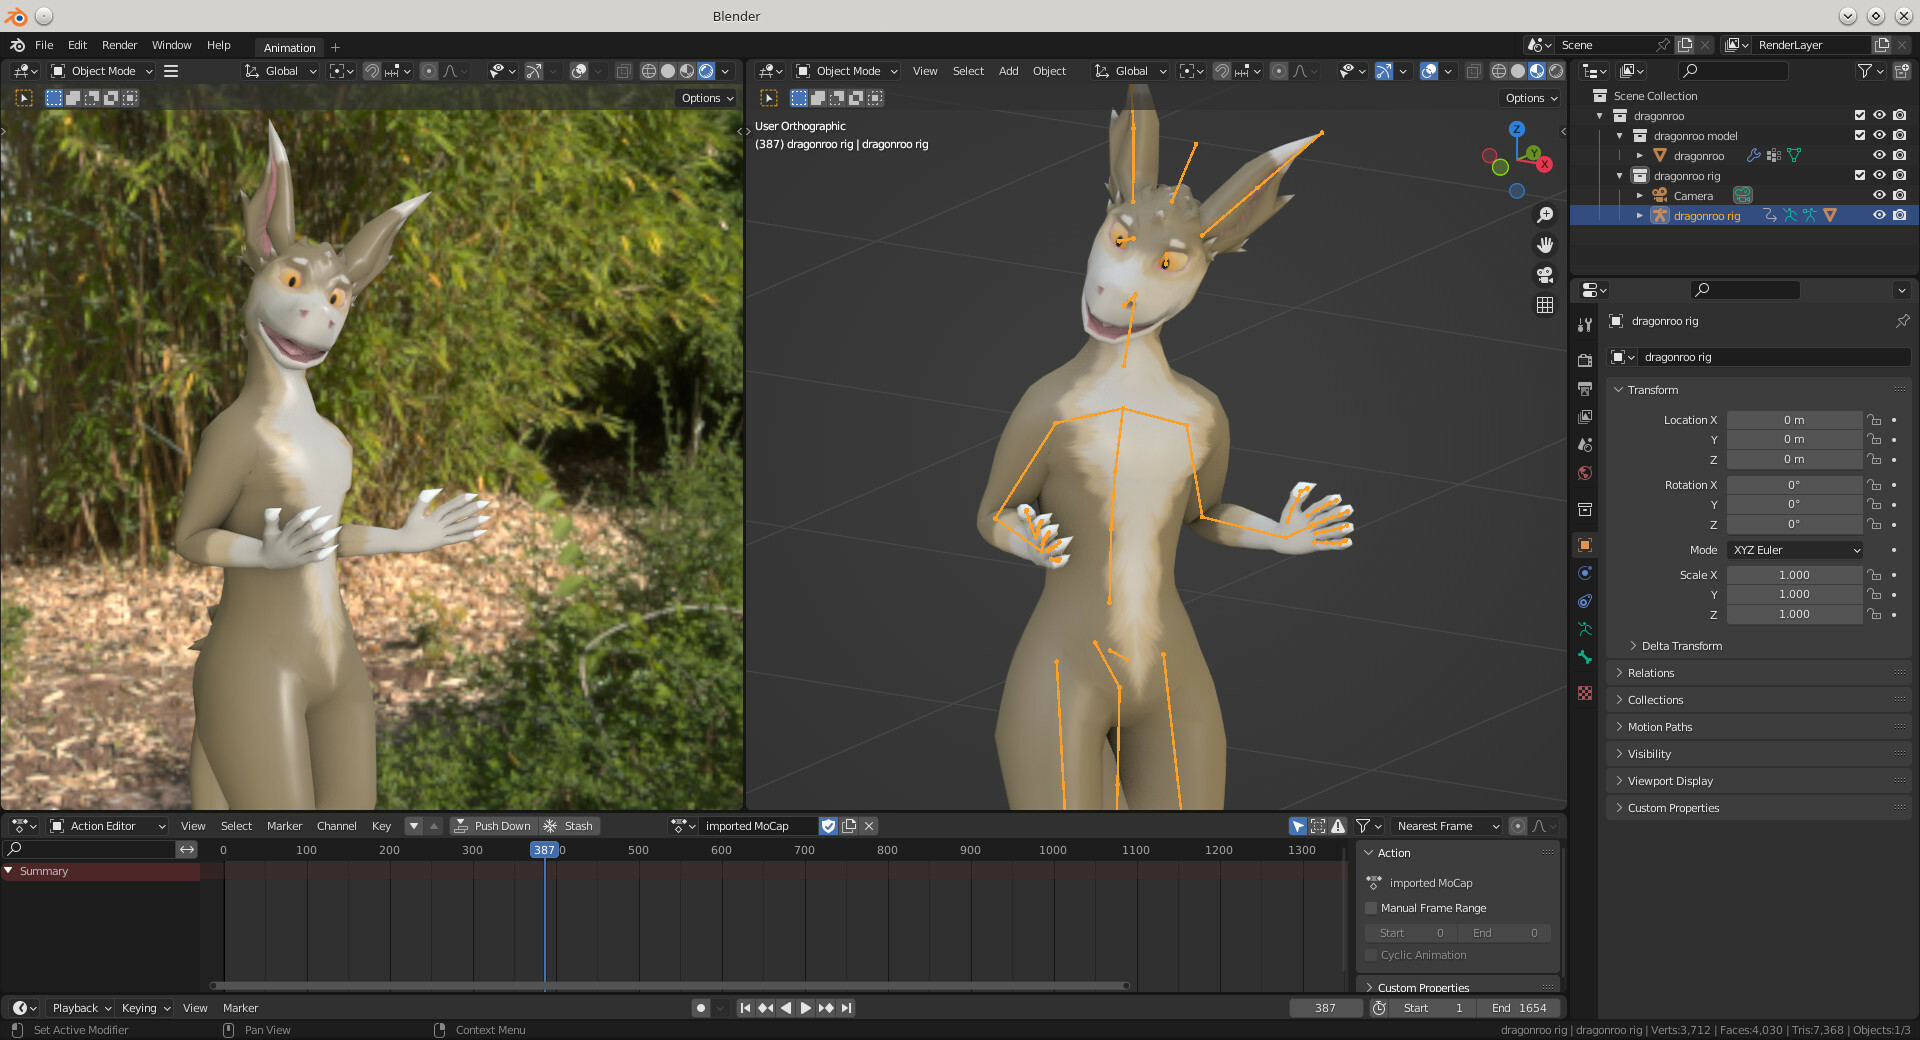Viewport: 1920px width, 1040px height.
Task: Open the XYZ Euler rotation mode dropdown
Action: (1794, 550)
